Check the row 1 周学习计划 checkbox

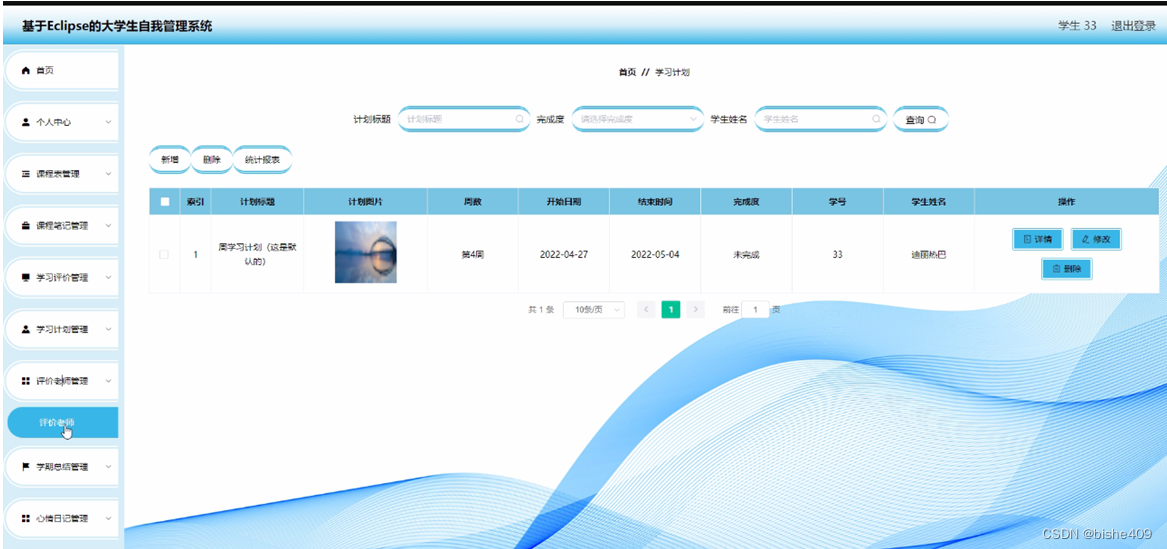click(x=164, y=254)
